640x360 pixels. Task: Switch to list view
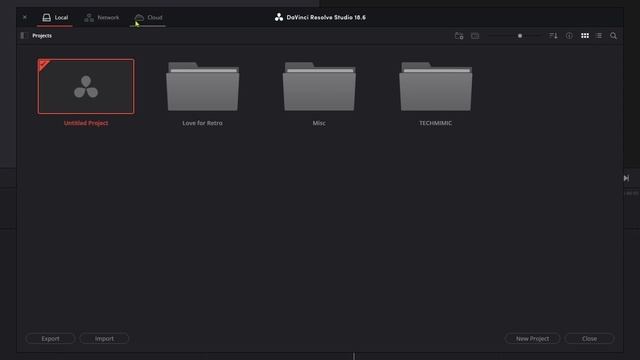(x=599, y=36)
